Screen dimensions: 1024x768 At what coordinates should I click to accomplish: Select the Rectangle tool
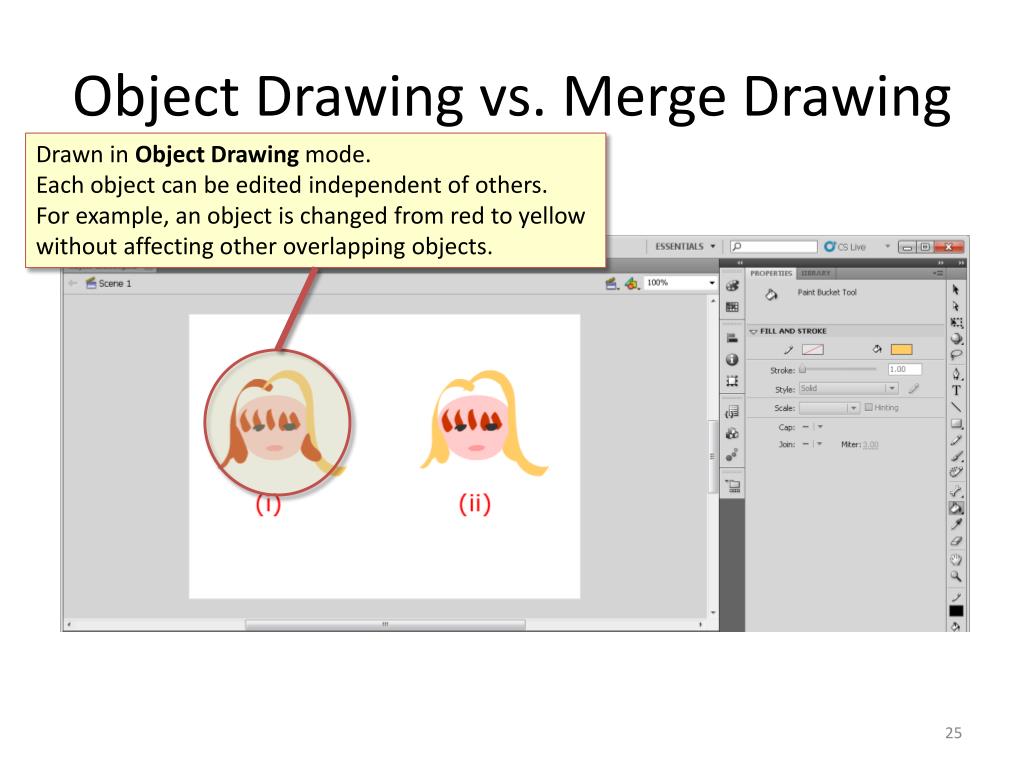coord(956,424)
